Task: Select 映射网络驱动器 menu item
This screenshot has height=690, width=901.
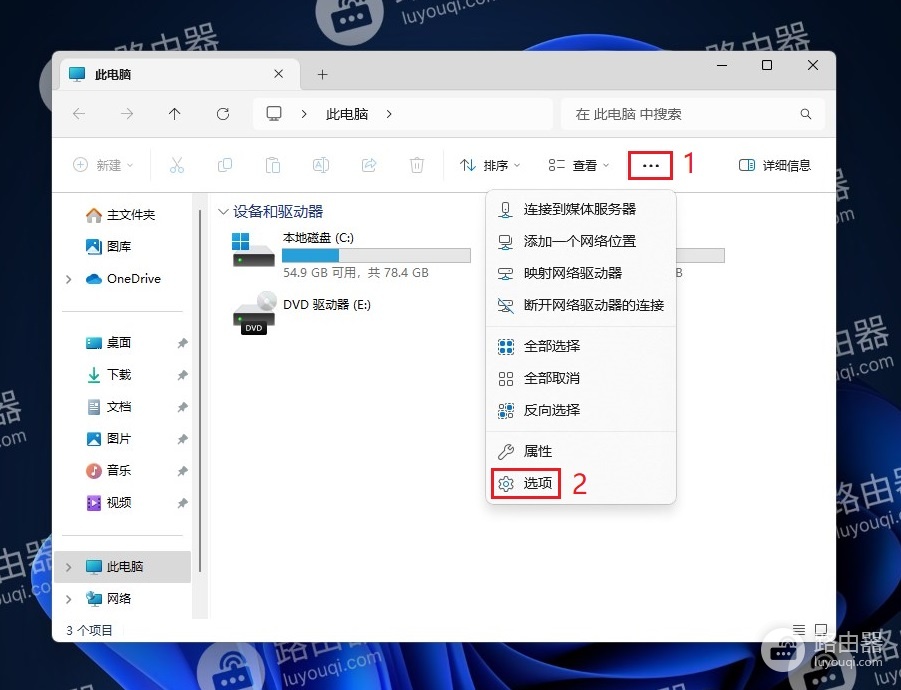Action: pos(580,273)
